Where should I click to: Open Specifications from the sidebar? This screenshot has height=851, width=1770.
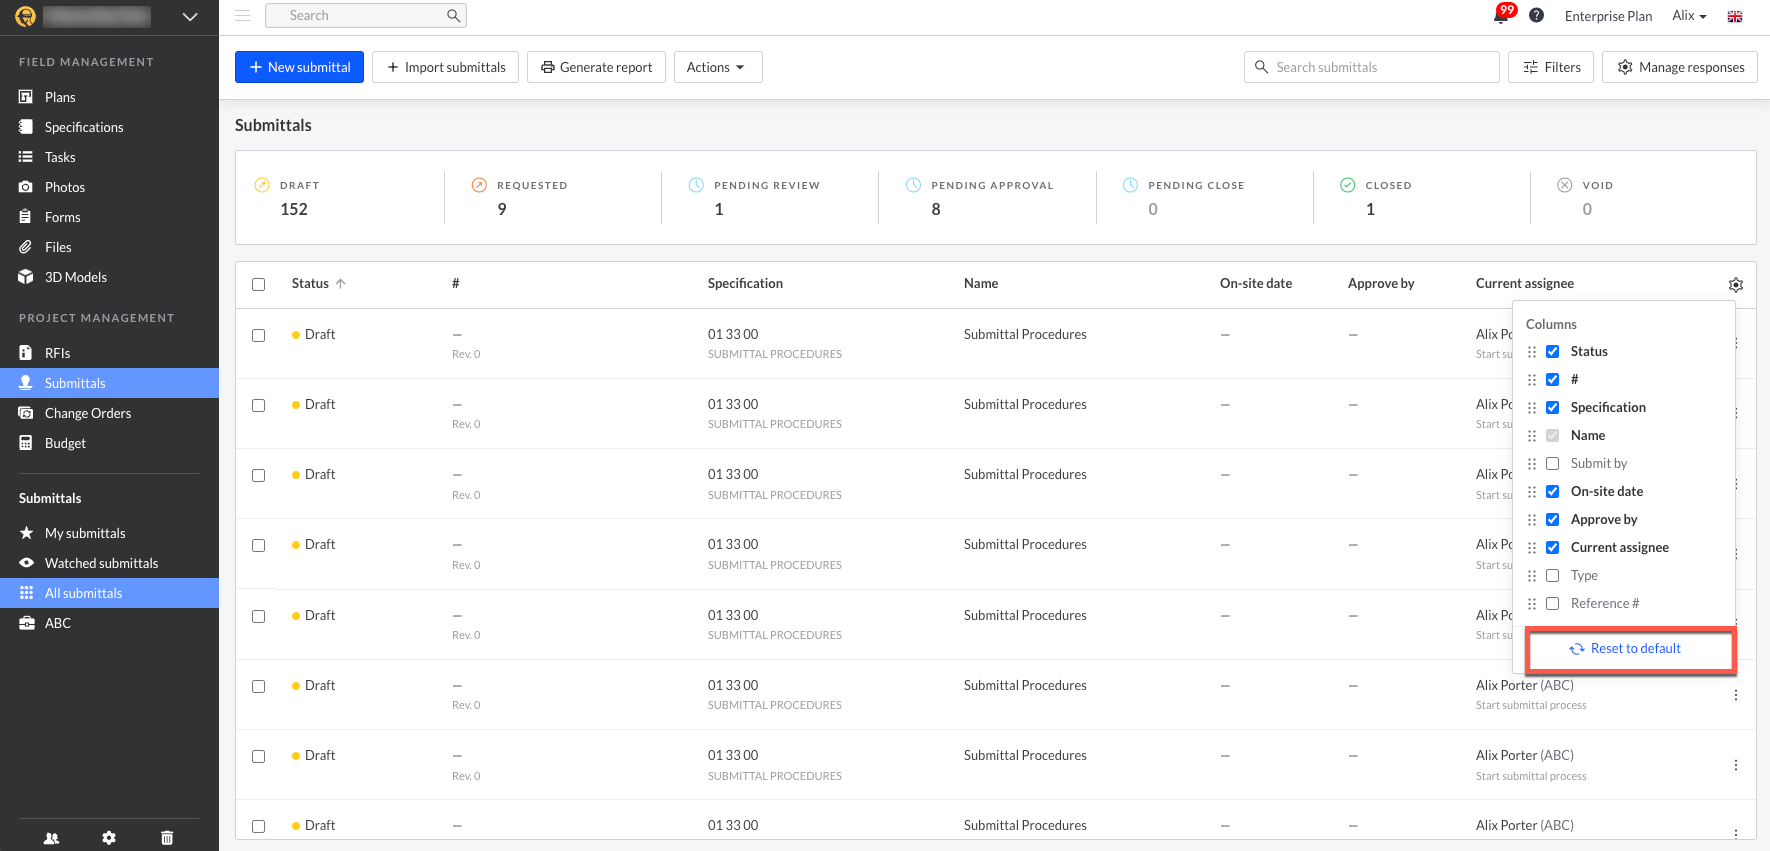click(109, 127)
